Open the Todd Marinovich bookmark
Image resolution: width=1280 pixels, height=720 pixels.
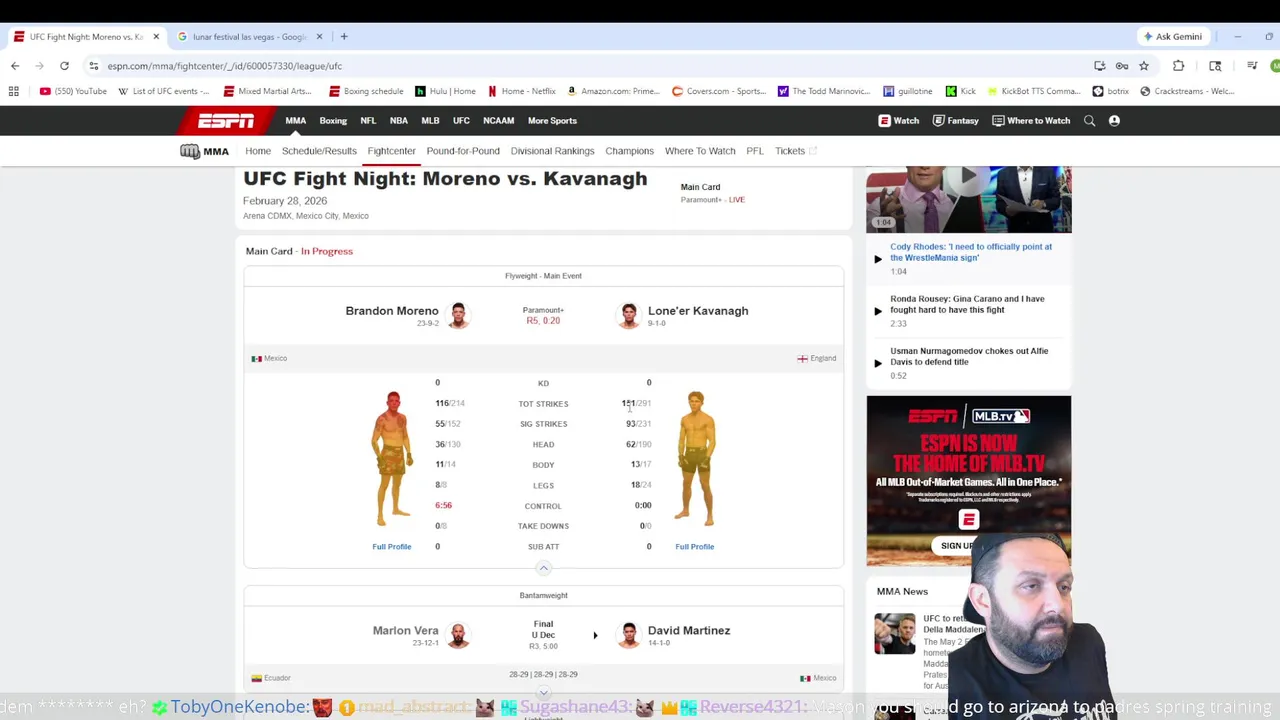click(x=824, y=91)
